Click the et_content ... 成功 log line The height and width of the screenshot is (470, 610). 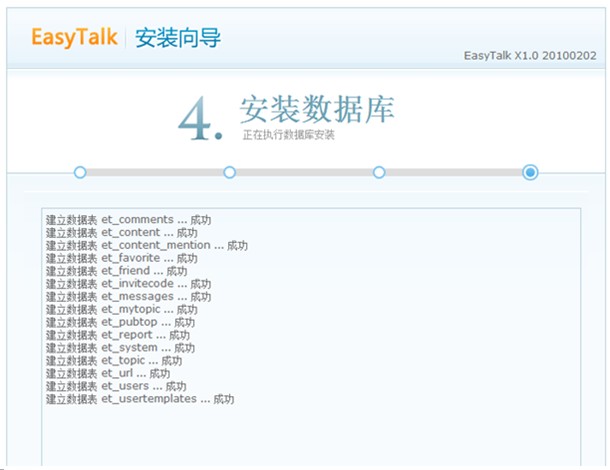tap(122, 233)
